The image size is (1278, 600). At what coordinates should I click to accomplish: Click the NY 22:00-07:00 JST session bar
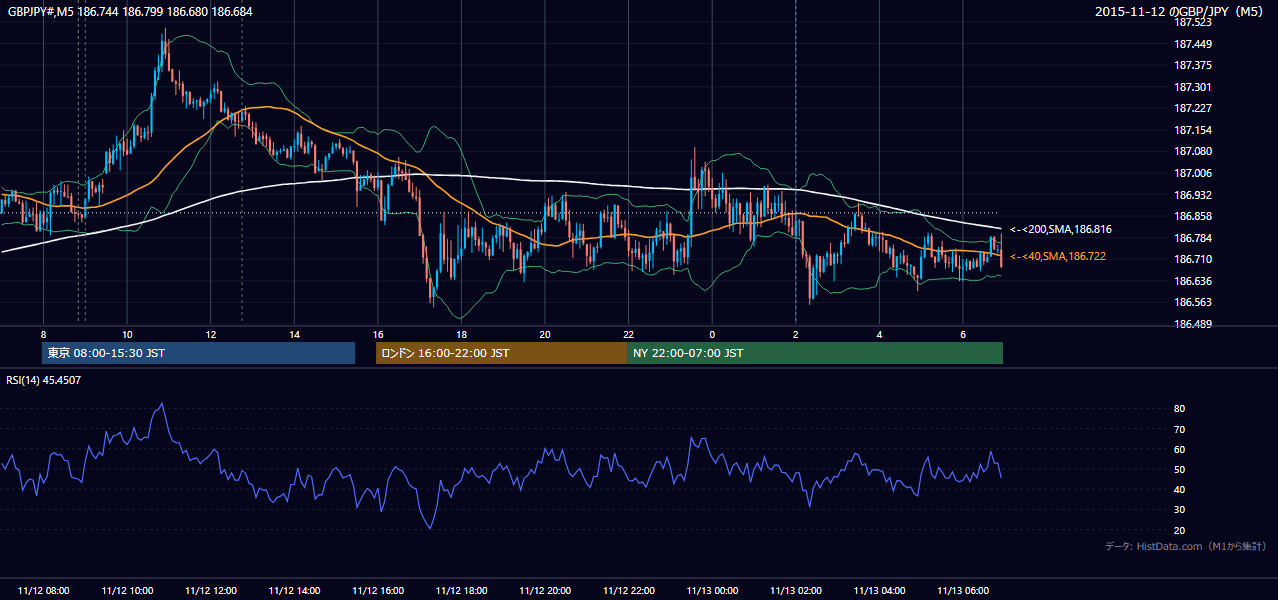click(x=815, y=353)
